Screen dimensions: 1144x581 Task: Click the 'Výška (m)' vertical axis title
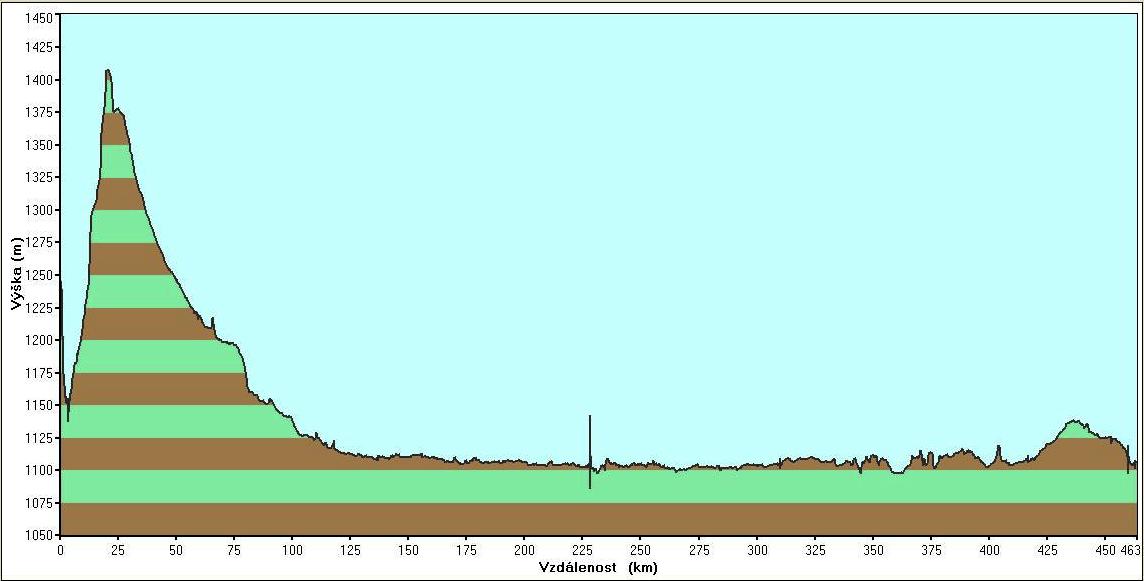tap(16, 274)
